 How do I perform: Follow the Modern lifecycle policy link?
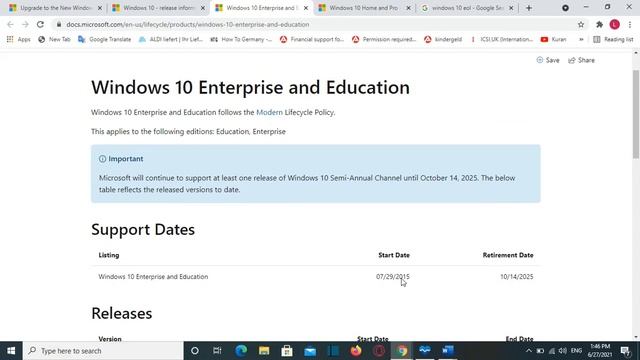269,112
